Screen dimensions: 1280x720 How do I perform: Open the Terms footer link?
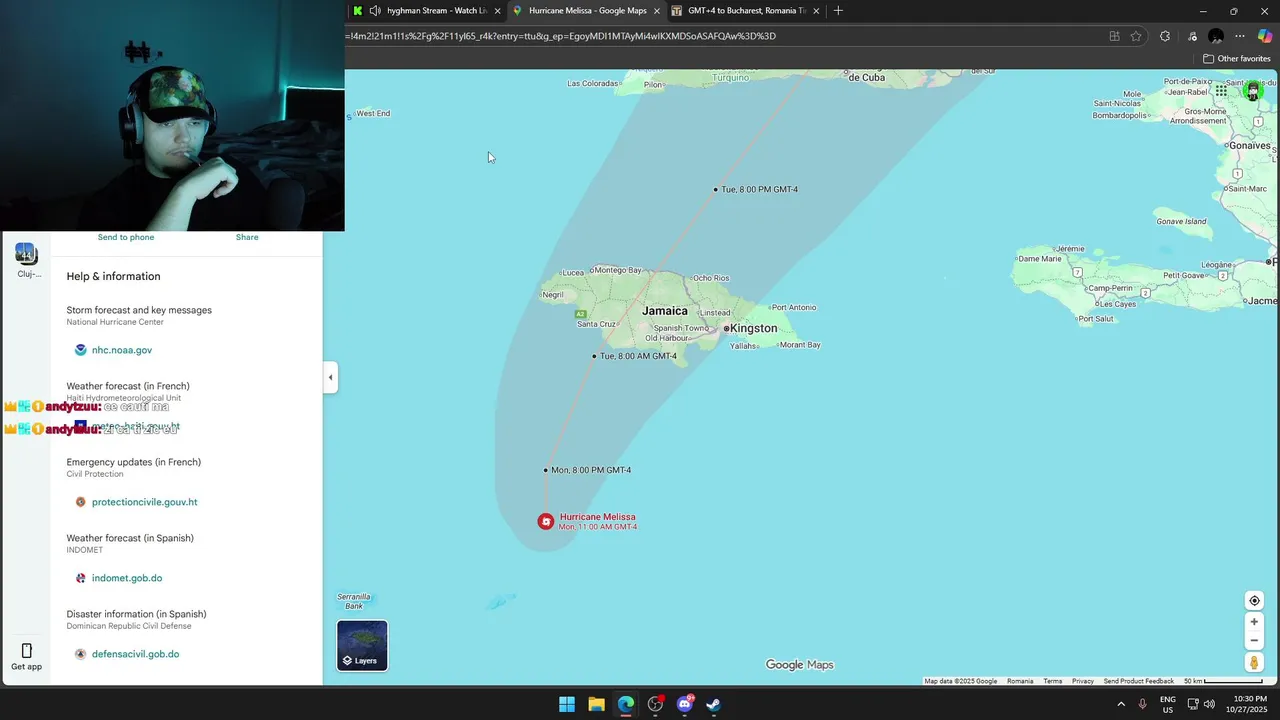pyautogui.click(x=1053, y=681)
